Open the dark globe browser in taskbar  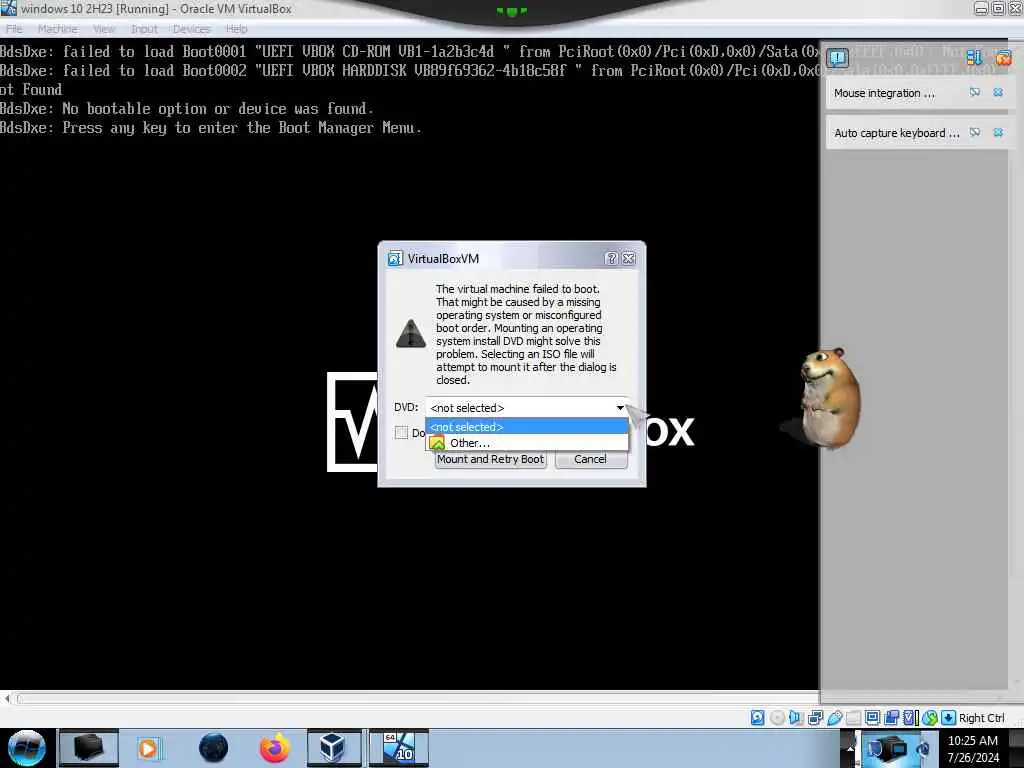[x=214, y=748]
